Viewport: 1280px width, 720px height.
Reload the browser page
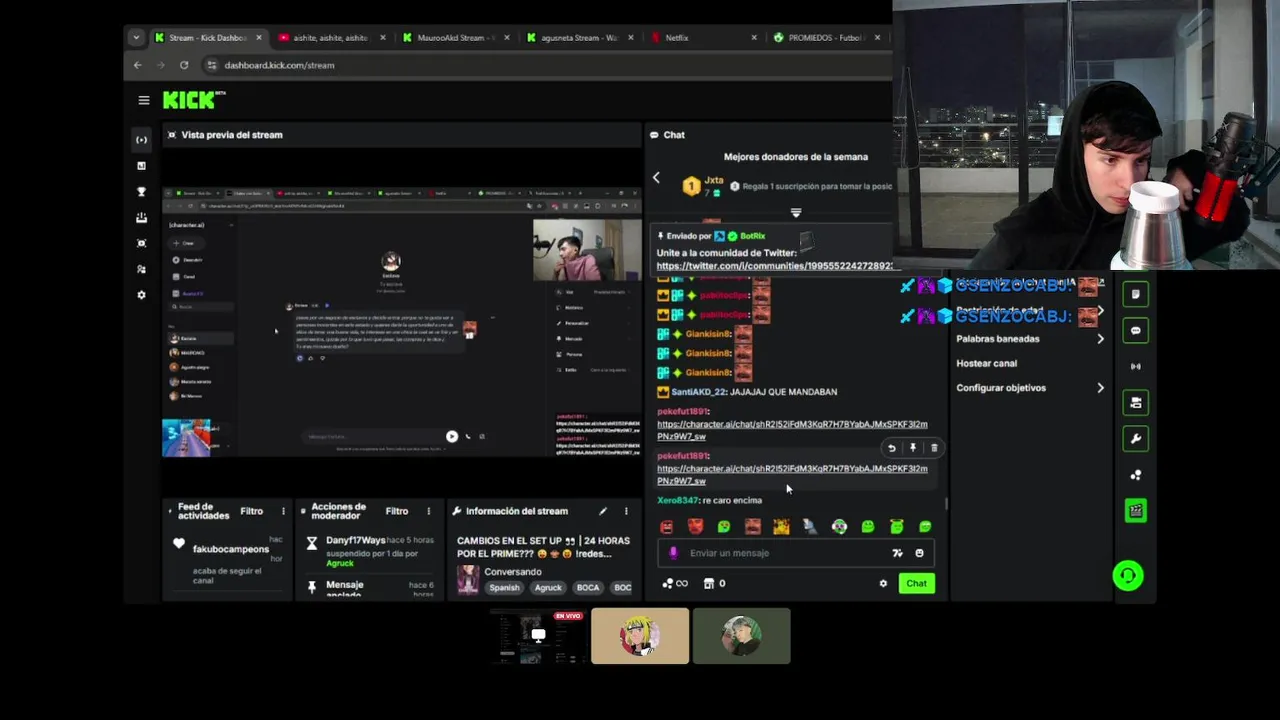pos(184,65)
